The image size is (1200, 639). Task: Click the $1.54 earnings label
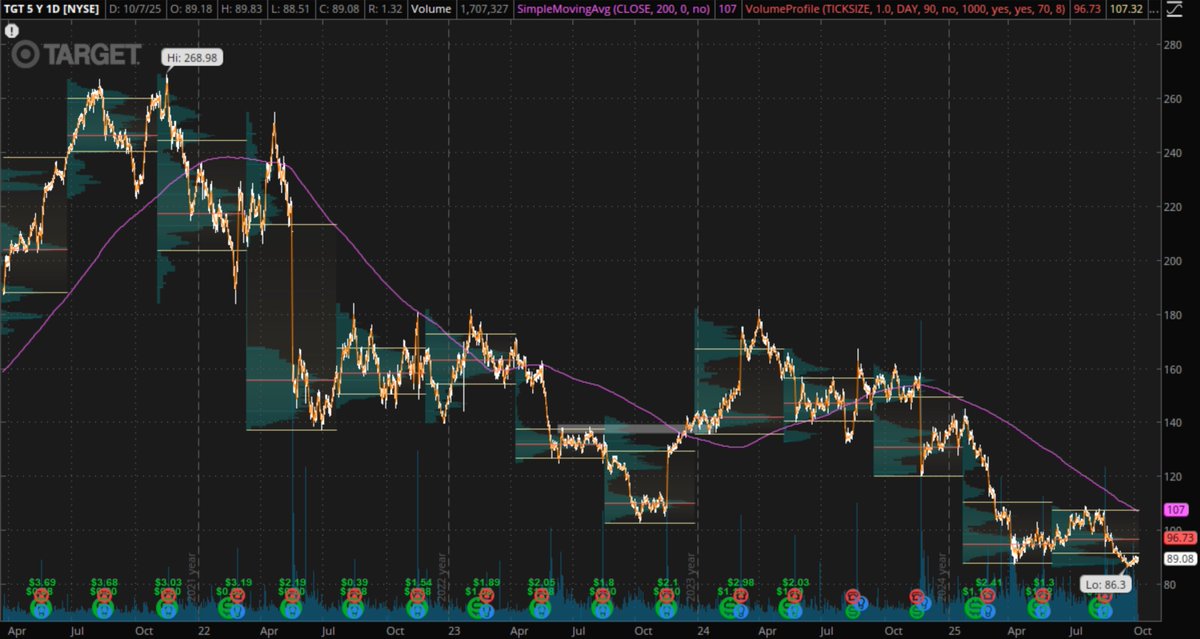[419, 582]
